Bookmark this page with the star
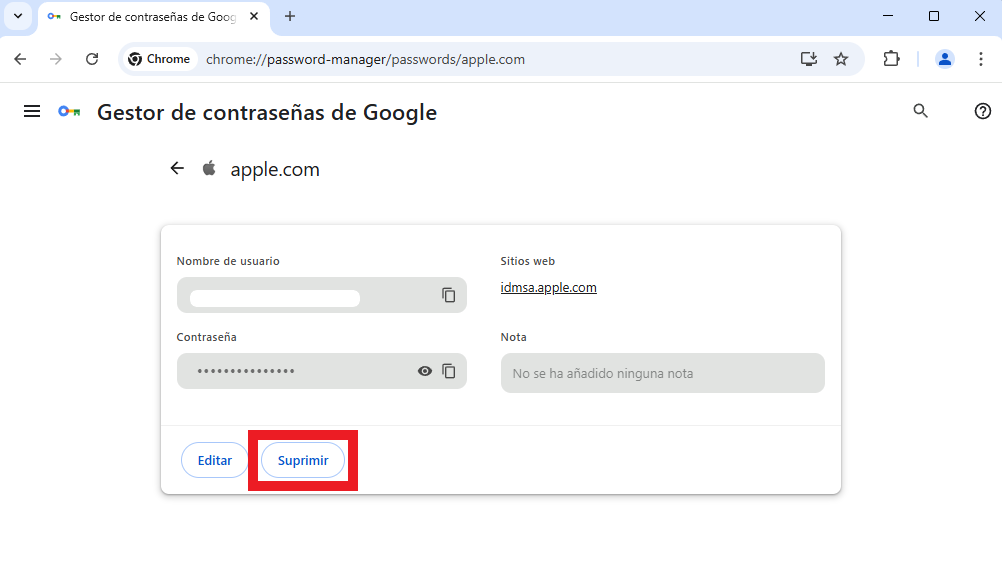The image size is (1002, 582). click(841, 59)
